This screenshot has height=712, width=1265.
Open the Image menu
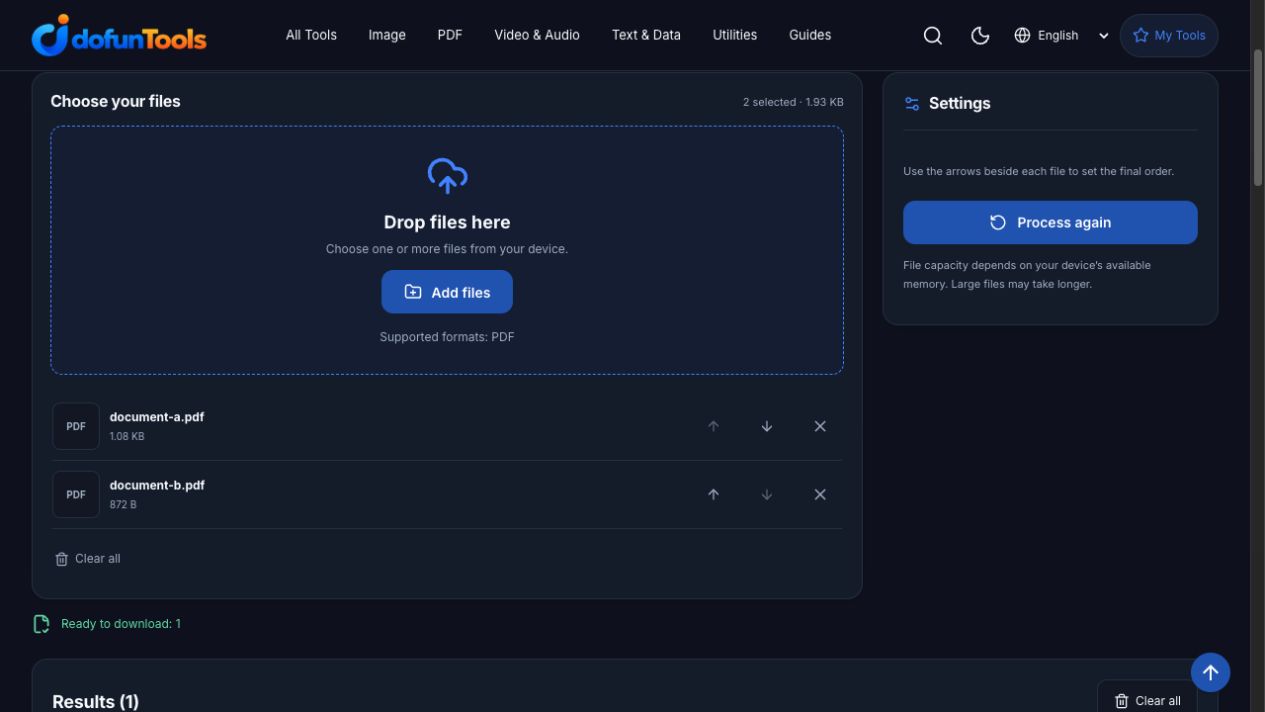387,35
